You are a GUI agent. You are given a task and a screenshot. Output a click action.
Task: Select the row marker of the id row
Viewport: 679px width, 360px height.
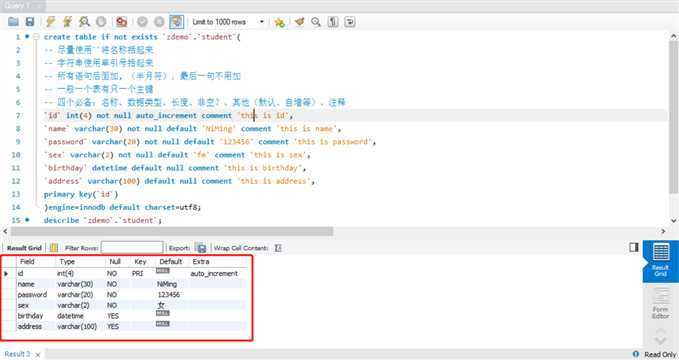[6, 274]
